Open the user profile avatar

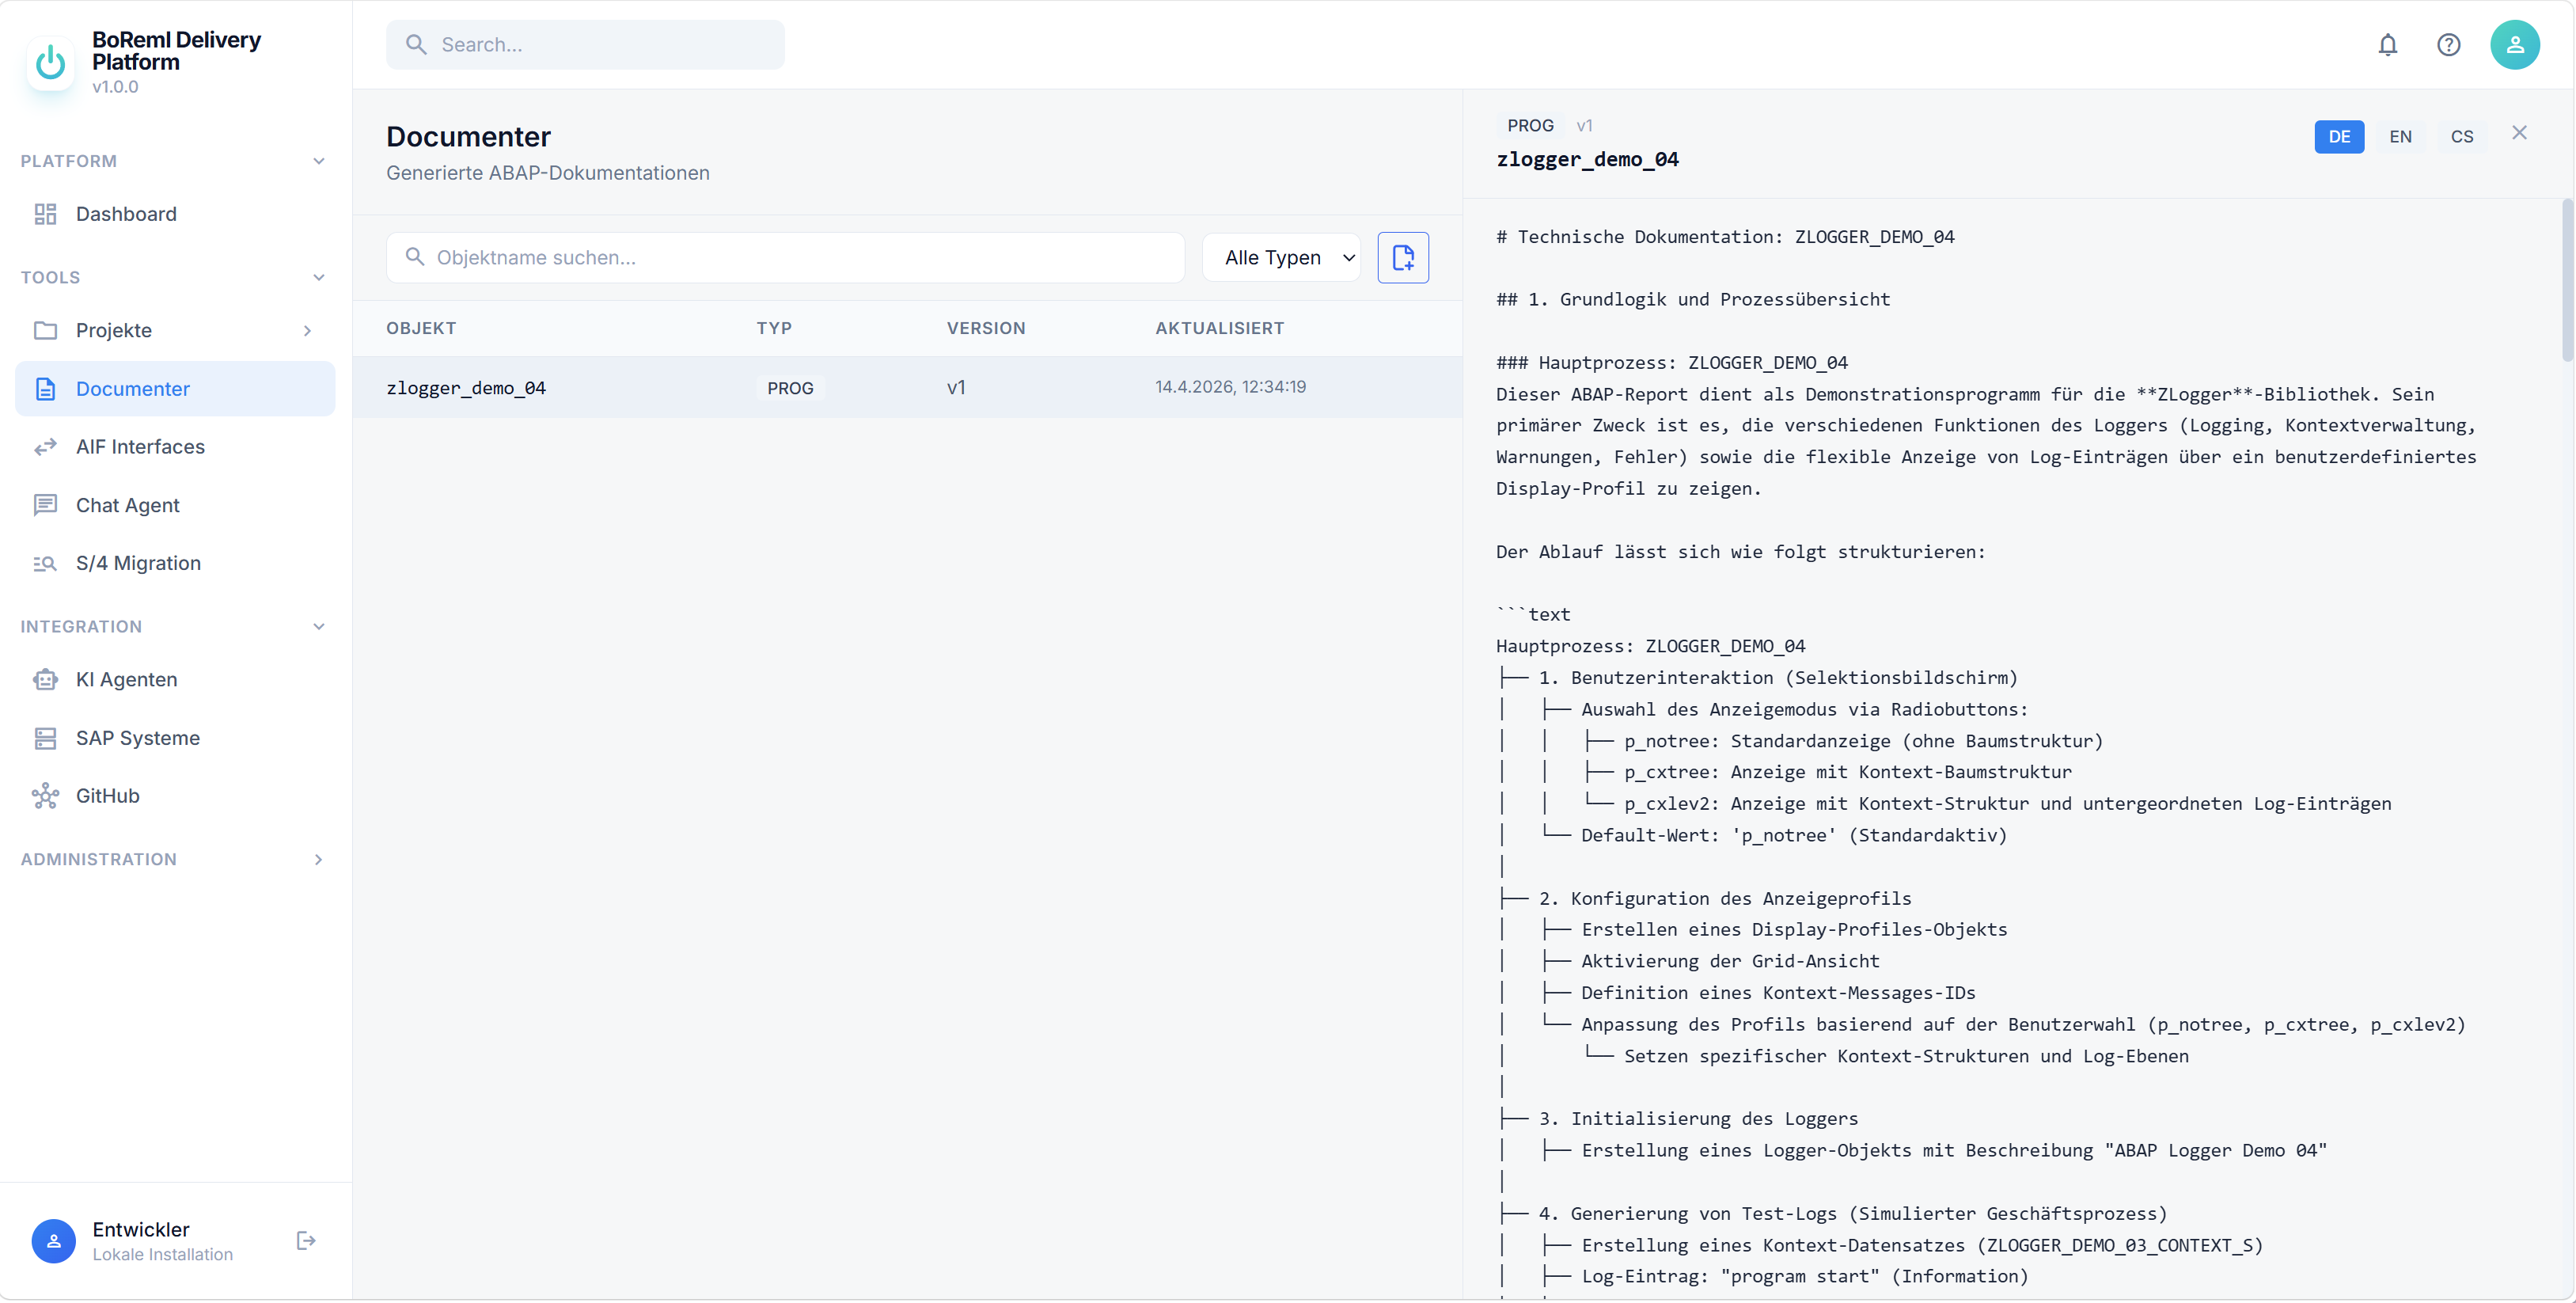click(2515, 45)
